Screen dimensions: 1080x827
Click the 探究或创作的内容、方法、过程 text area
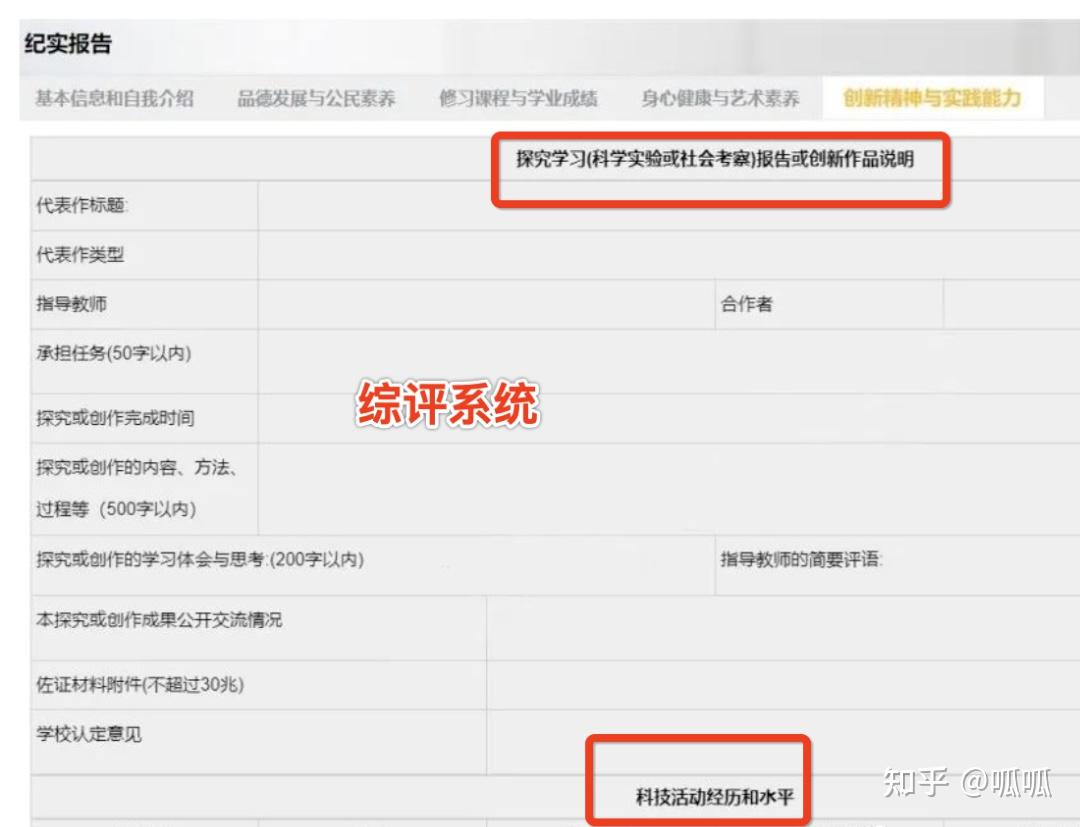(x=660, y=483)
